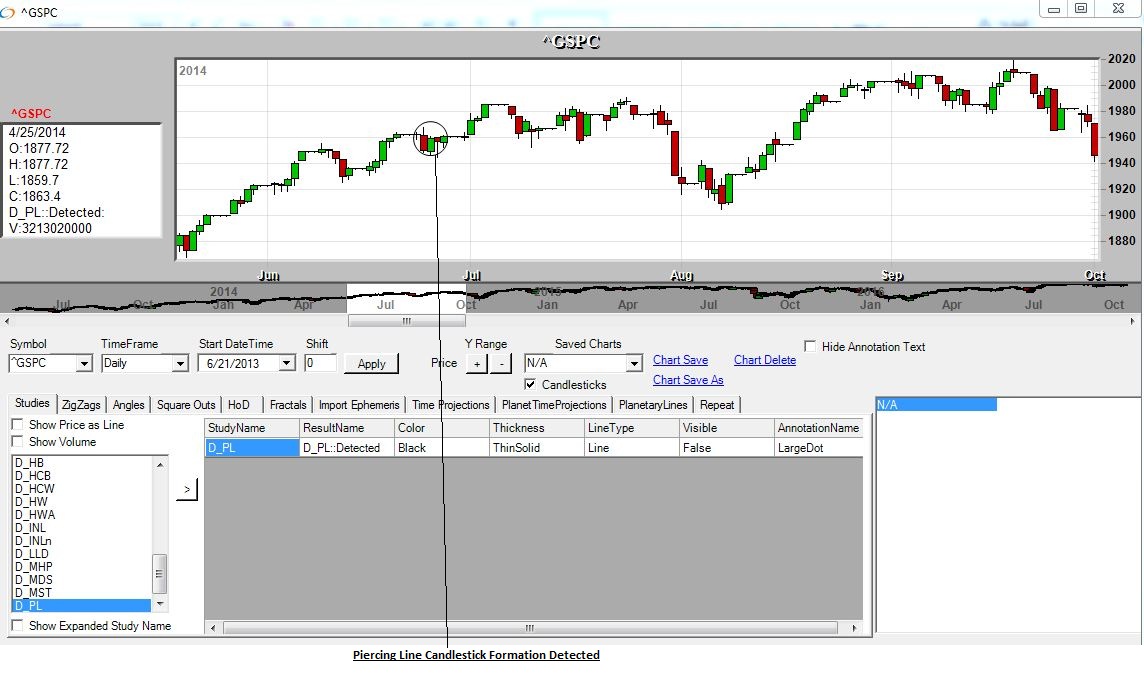Enable Show Price as Line checkbox
This screenshot has height=680, width=1144.
click(18, 425)
